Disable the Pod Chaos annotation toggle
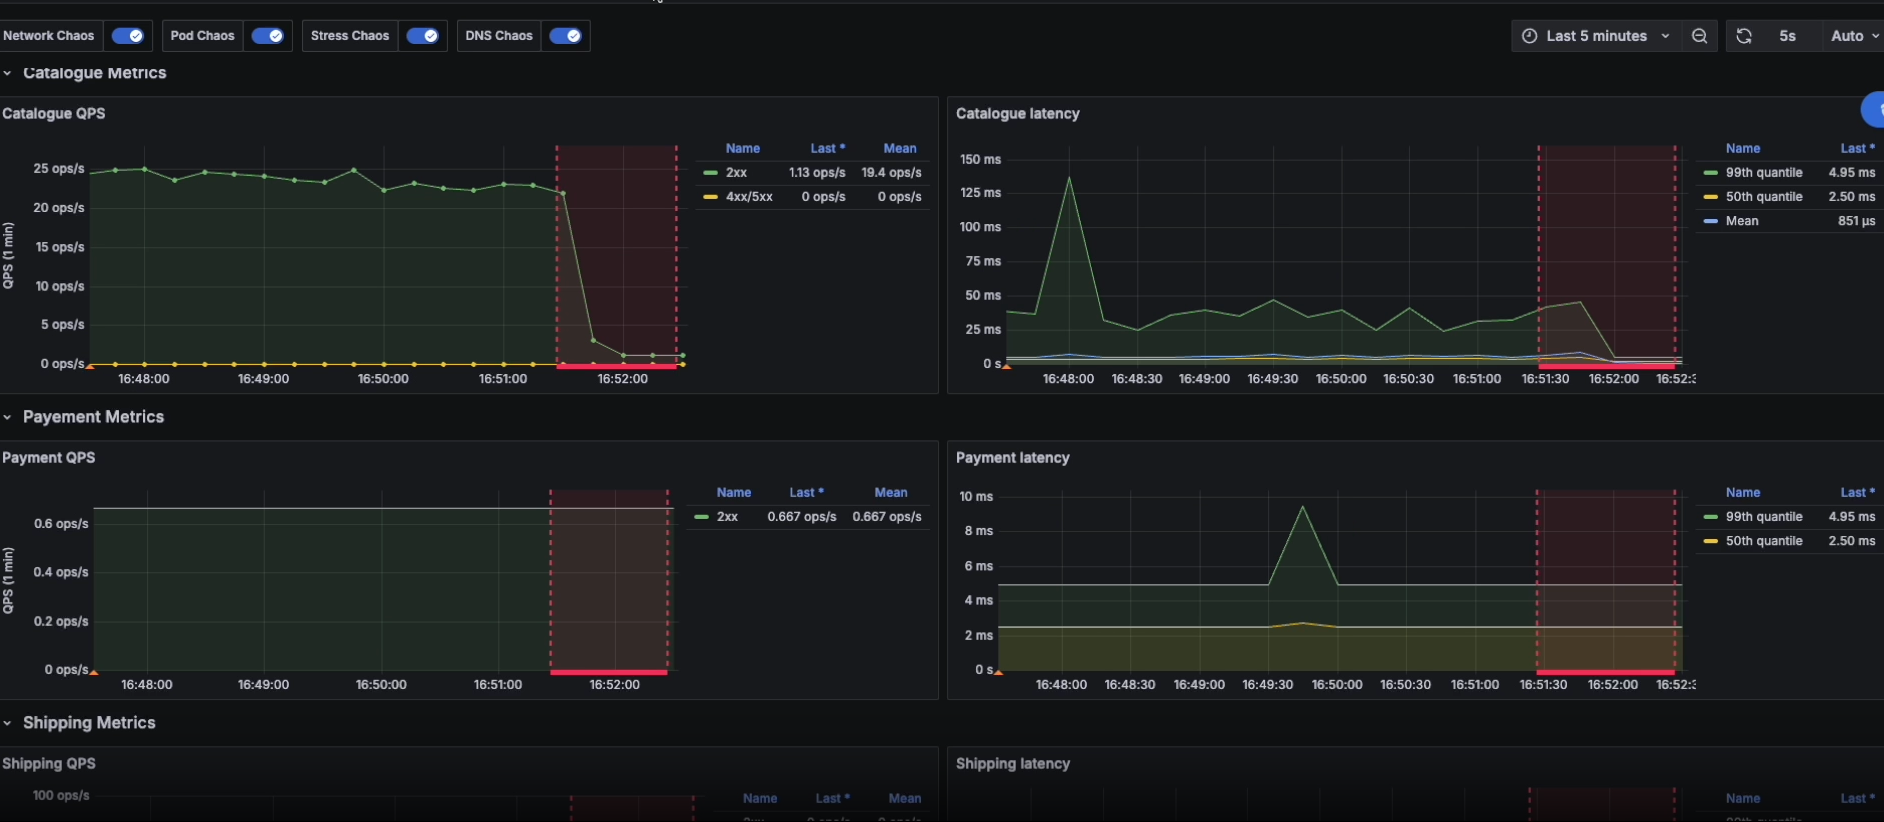 [x=267, y=36]
